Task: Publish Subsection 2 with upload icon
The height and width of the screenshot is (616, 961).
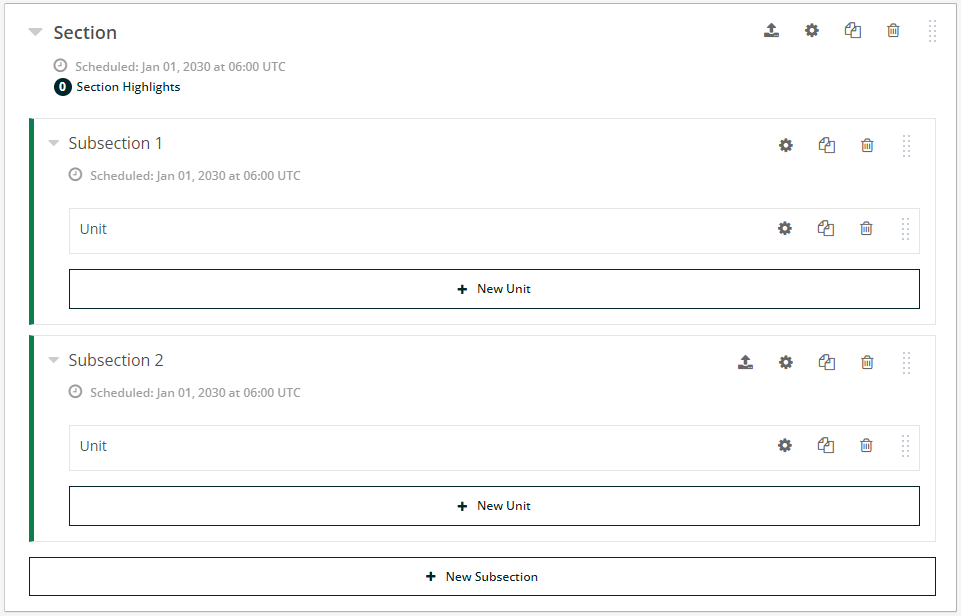Action: [x=745, y=362]
